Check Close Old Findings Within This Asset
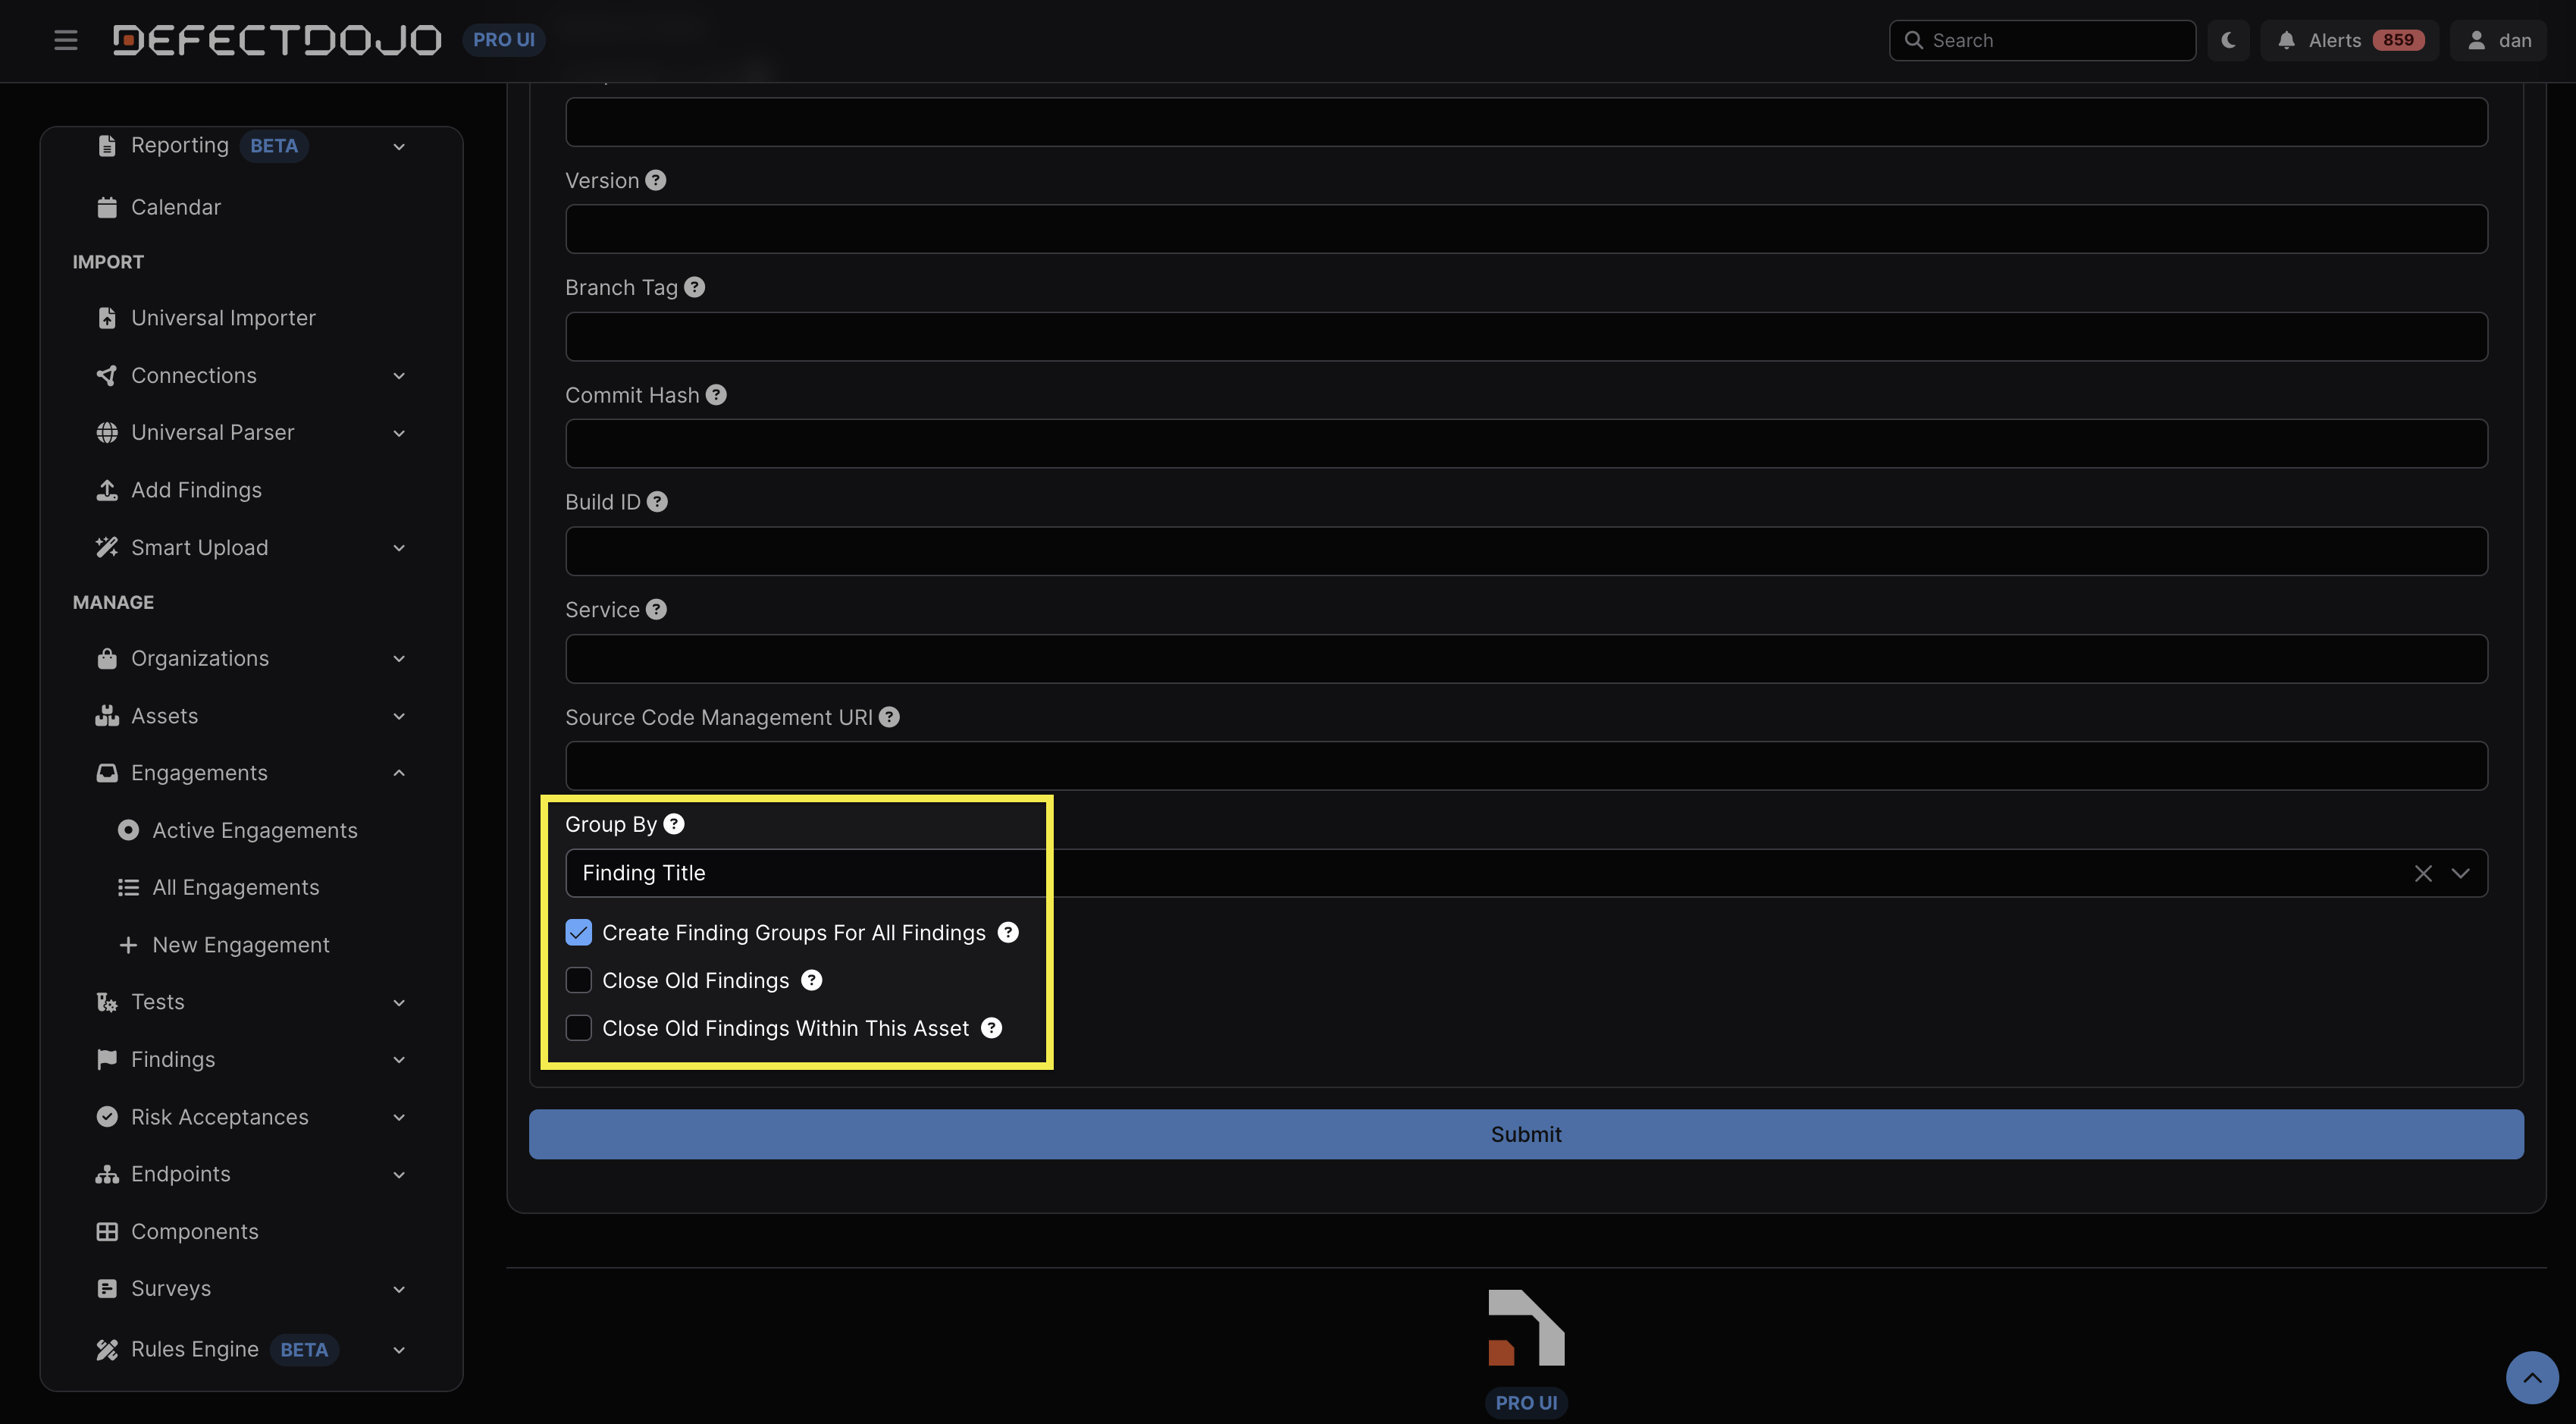The image size is (2576, 1424). (578, 1028)
